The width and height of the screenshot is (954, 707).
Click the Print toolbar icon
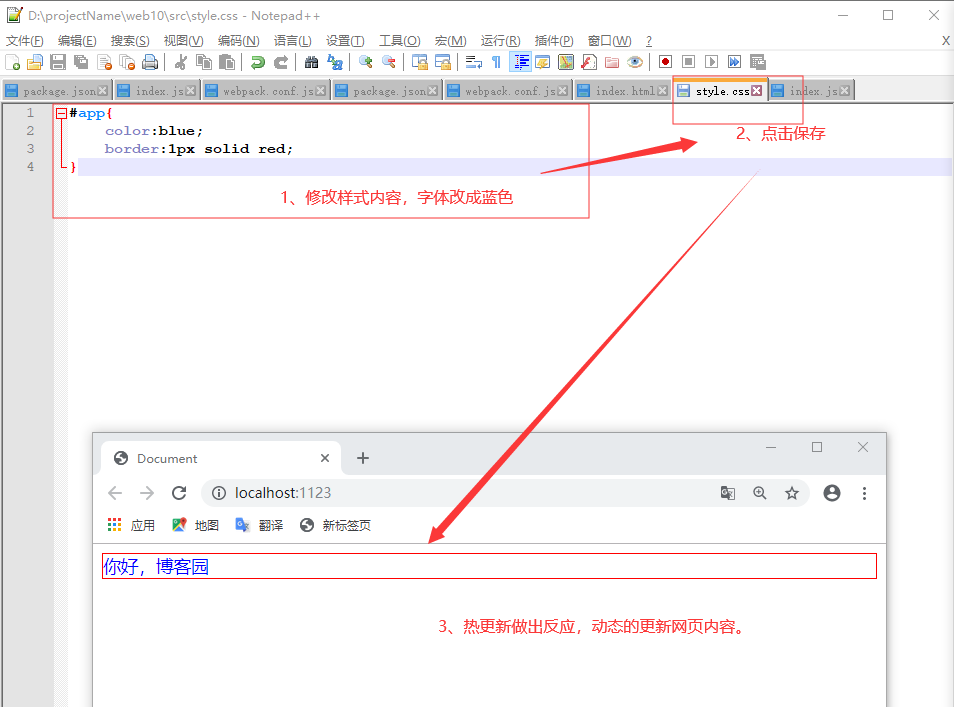150,62
